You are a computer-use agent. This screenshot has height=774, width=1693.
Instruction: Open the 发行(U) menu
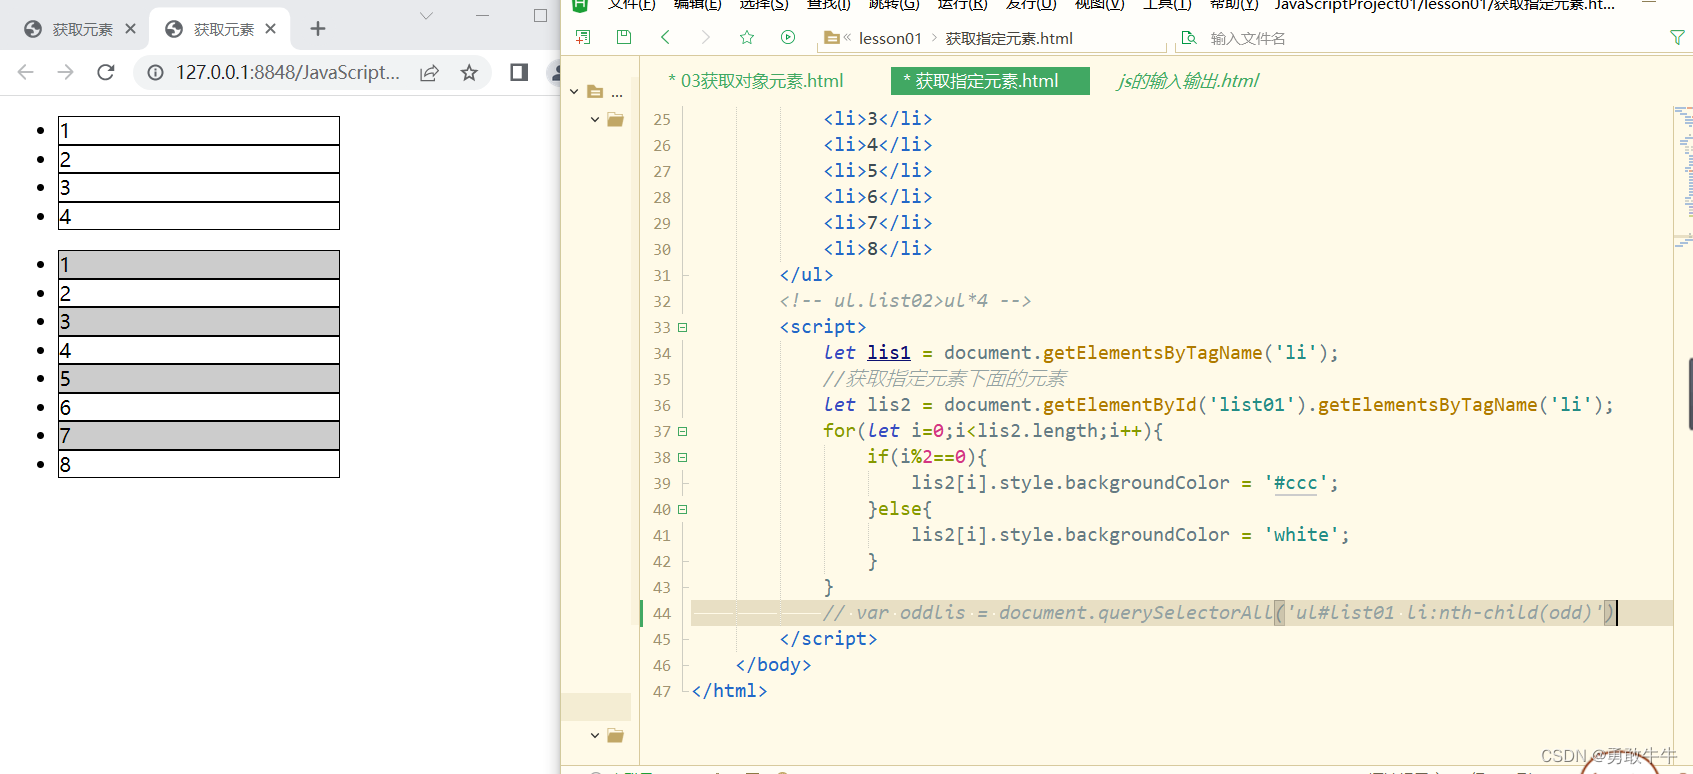[x=1031, y=5]
